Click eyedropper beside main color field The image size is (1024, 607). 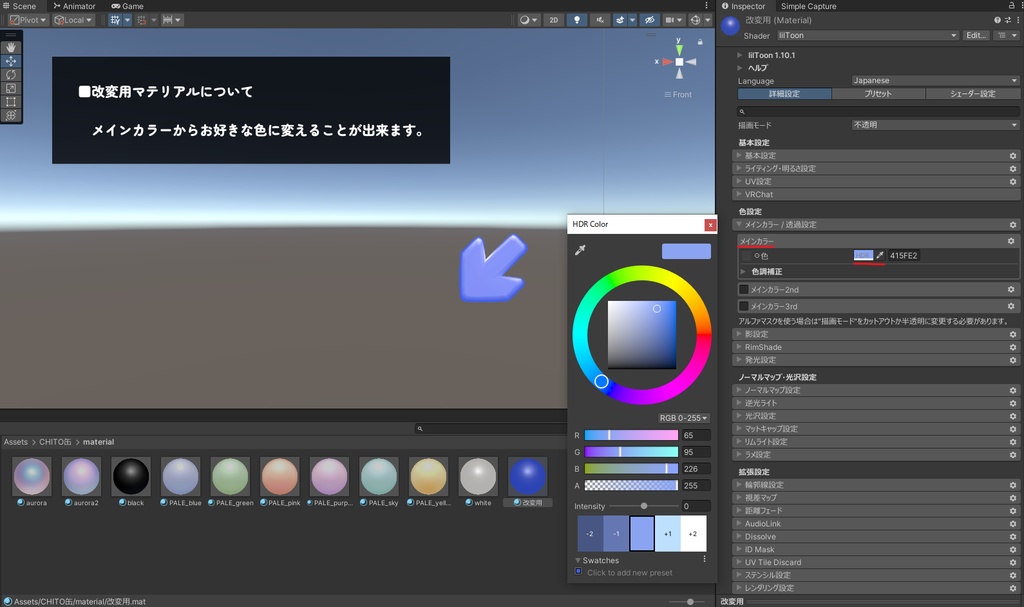(x=880, y=255)
